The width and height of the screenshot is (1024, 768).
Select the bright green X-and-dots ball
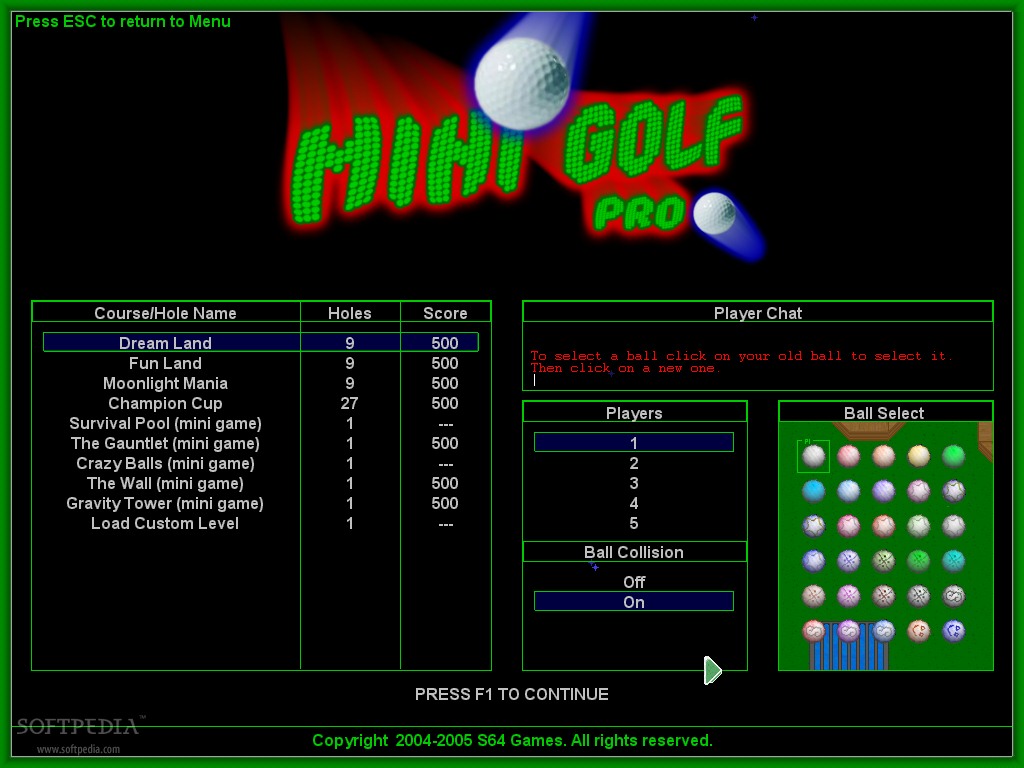coord(919,560)
